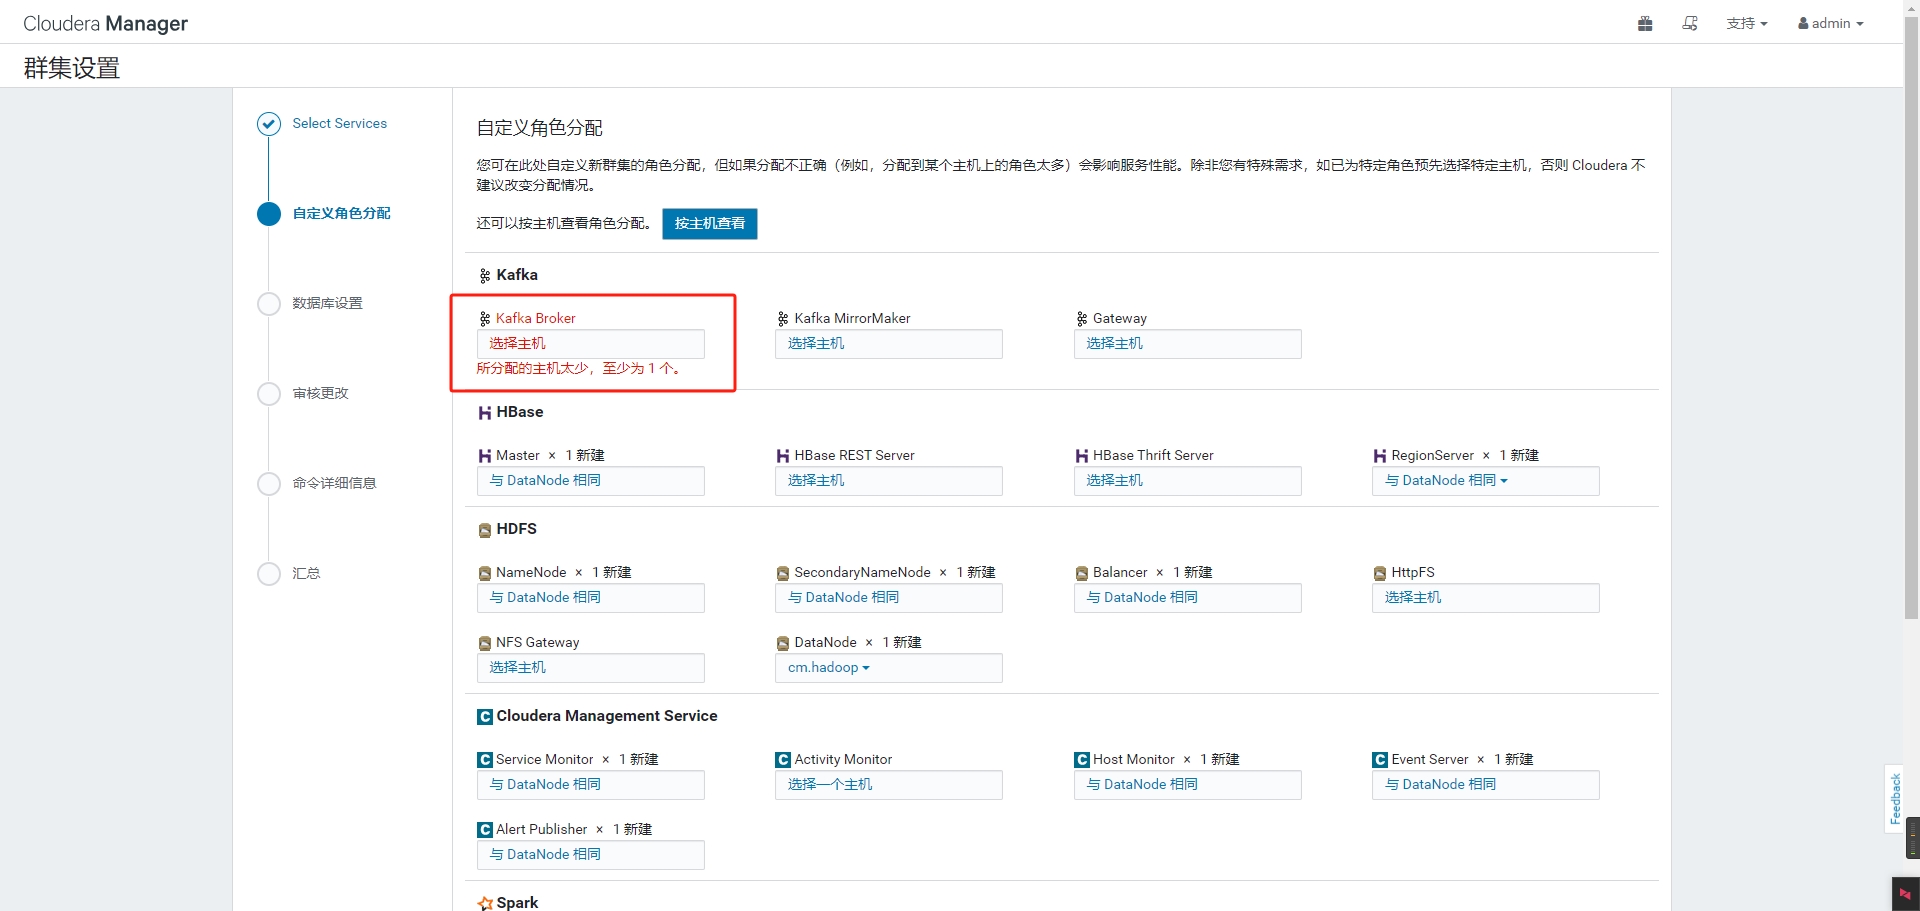Choose host for HBase REST Server
Image resolution: width=1920 pixels, height=911 pixels.
pyautogui.click(x=889, y=481)
